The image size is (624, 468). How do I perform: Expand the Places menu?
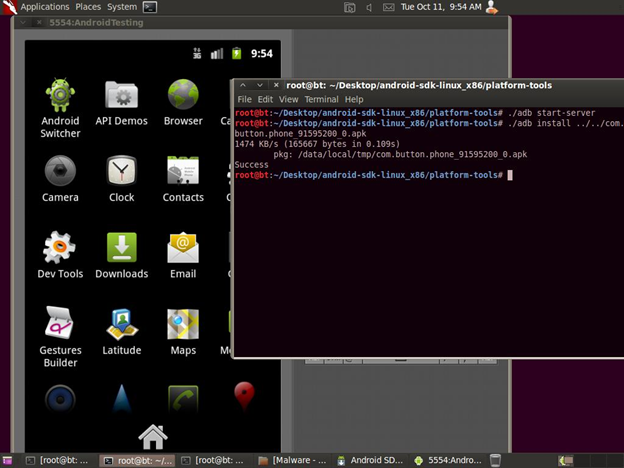tap(88, 7)
